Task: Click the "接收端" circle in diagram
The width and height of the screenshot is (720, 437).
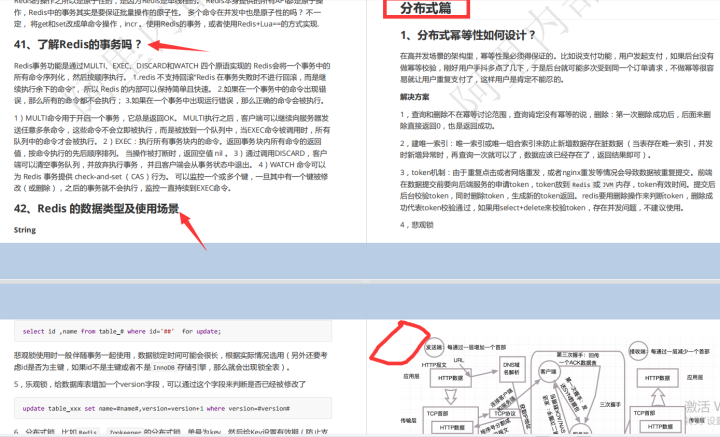Action: [x=638, y=352]
